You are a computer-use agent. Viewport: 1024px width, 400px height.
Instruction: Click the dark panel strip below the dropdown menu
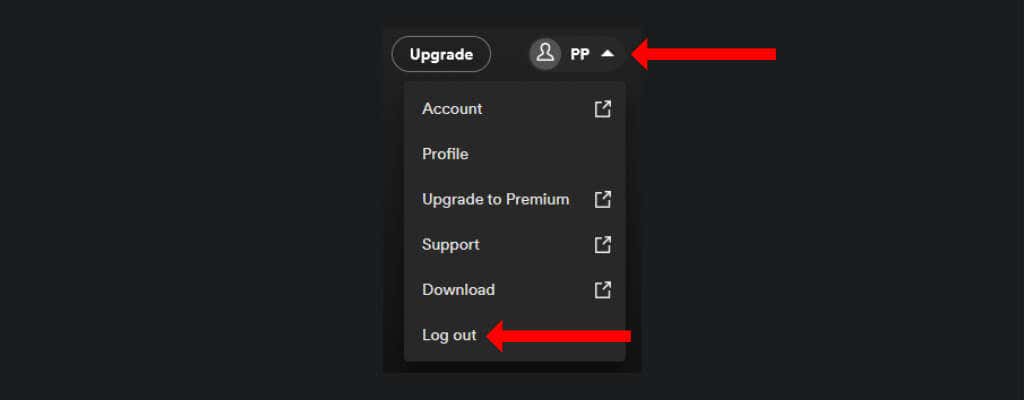[x=512, y=367]
